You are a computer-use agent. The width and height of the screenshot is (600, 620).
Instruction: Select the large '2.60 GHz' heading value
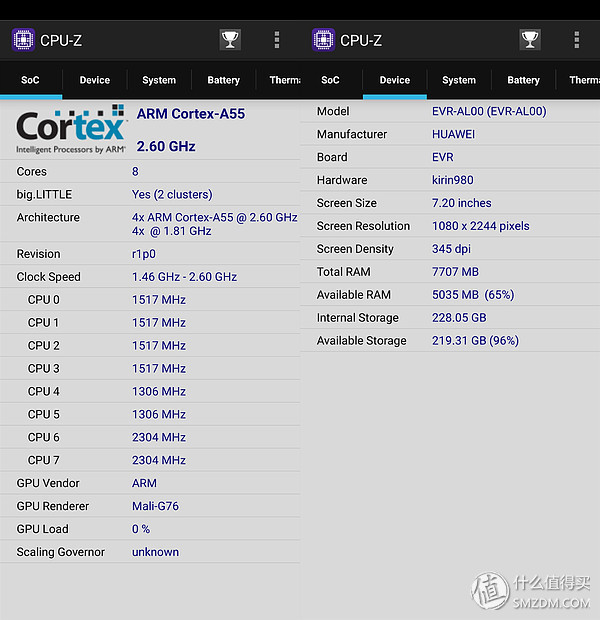pos(166,147)
